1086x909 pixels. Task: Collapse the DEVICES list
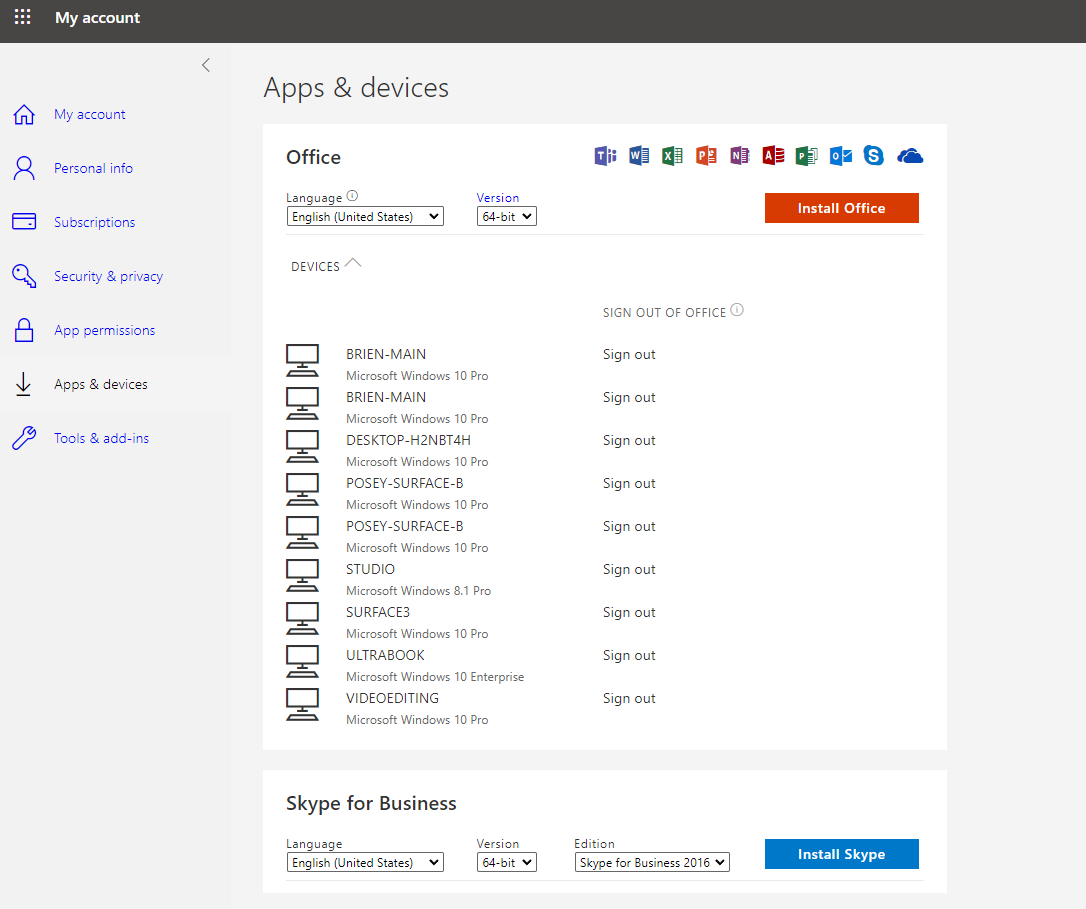(x=353, y=263)
